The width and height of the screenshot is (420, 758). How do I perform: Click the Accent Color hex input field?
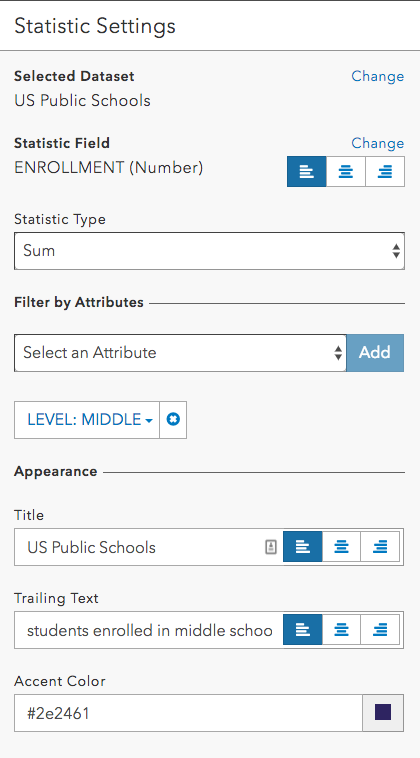coord(188,713)
